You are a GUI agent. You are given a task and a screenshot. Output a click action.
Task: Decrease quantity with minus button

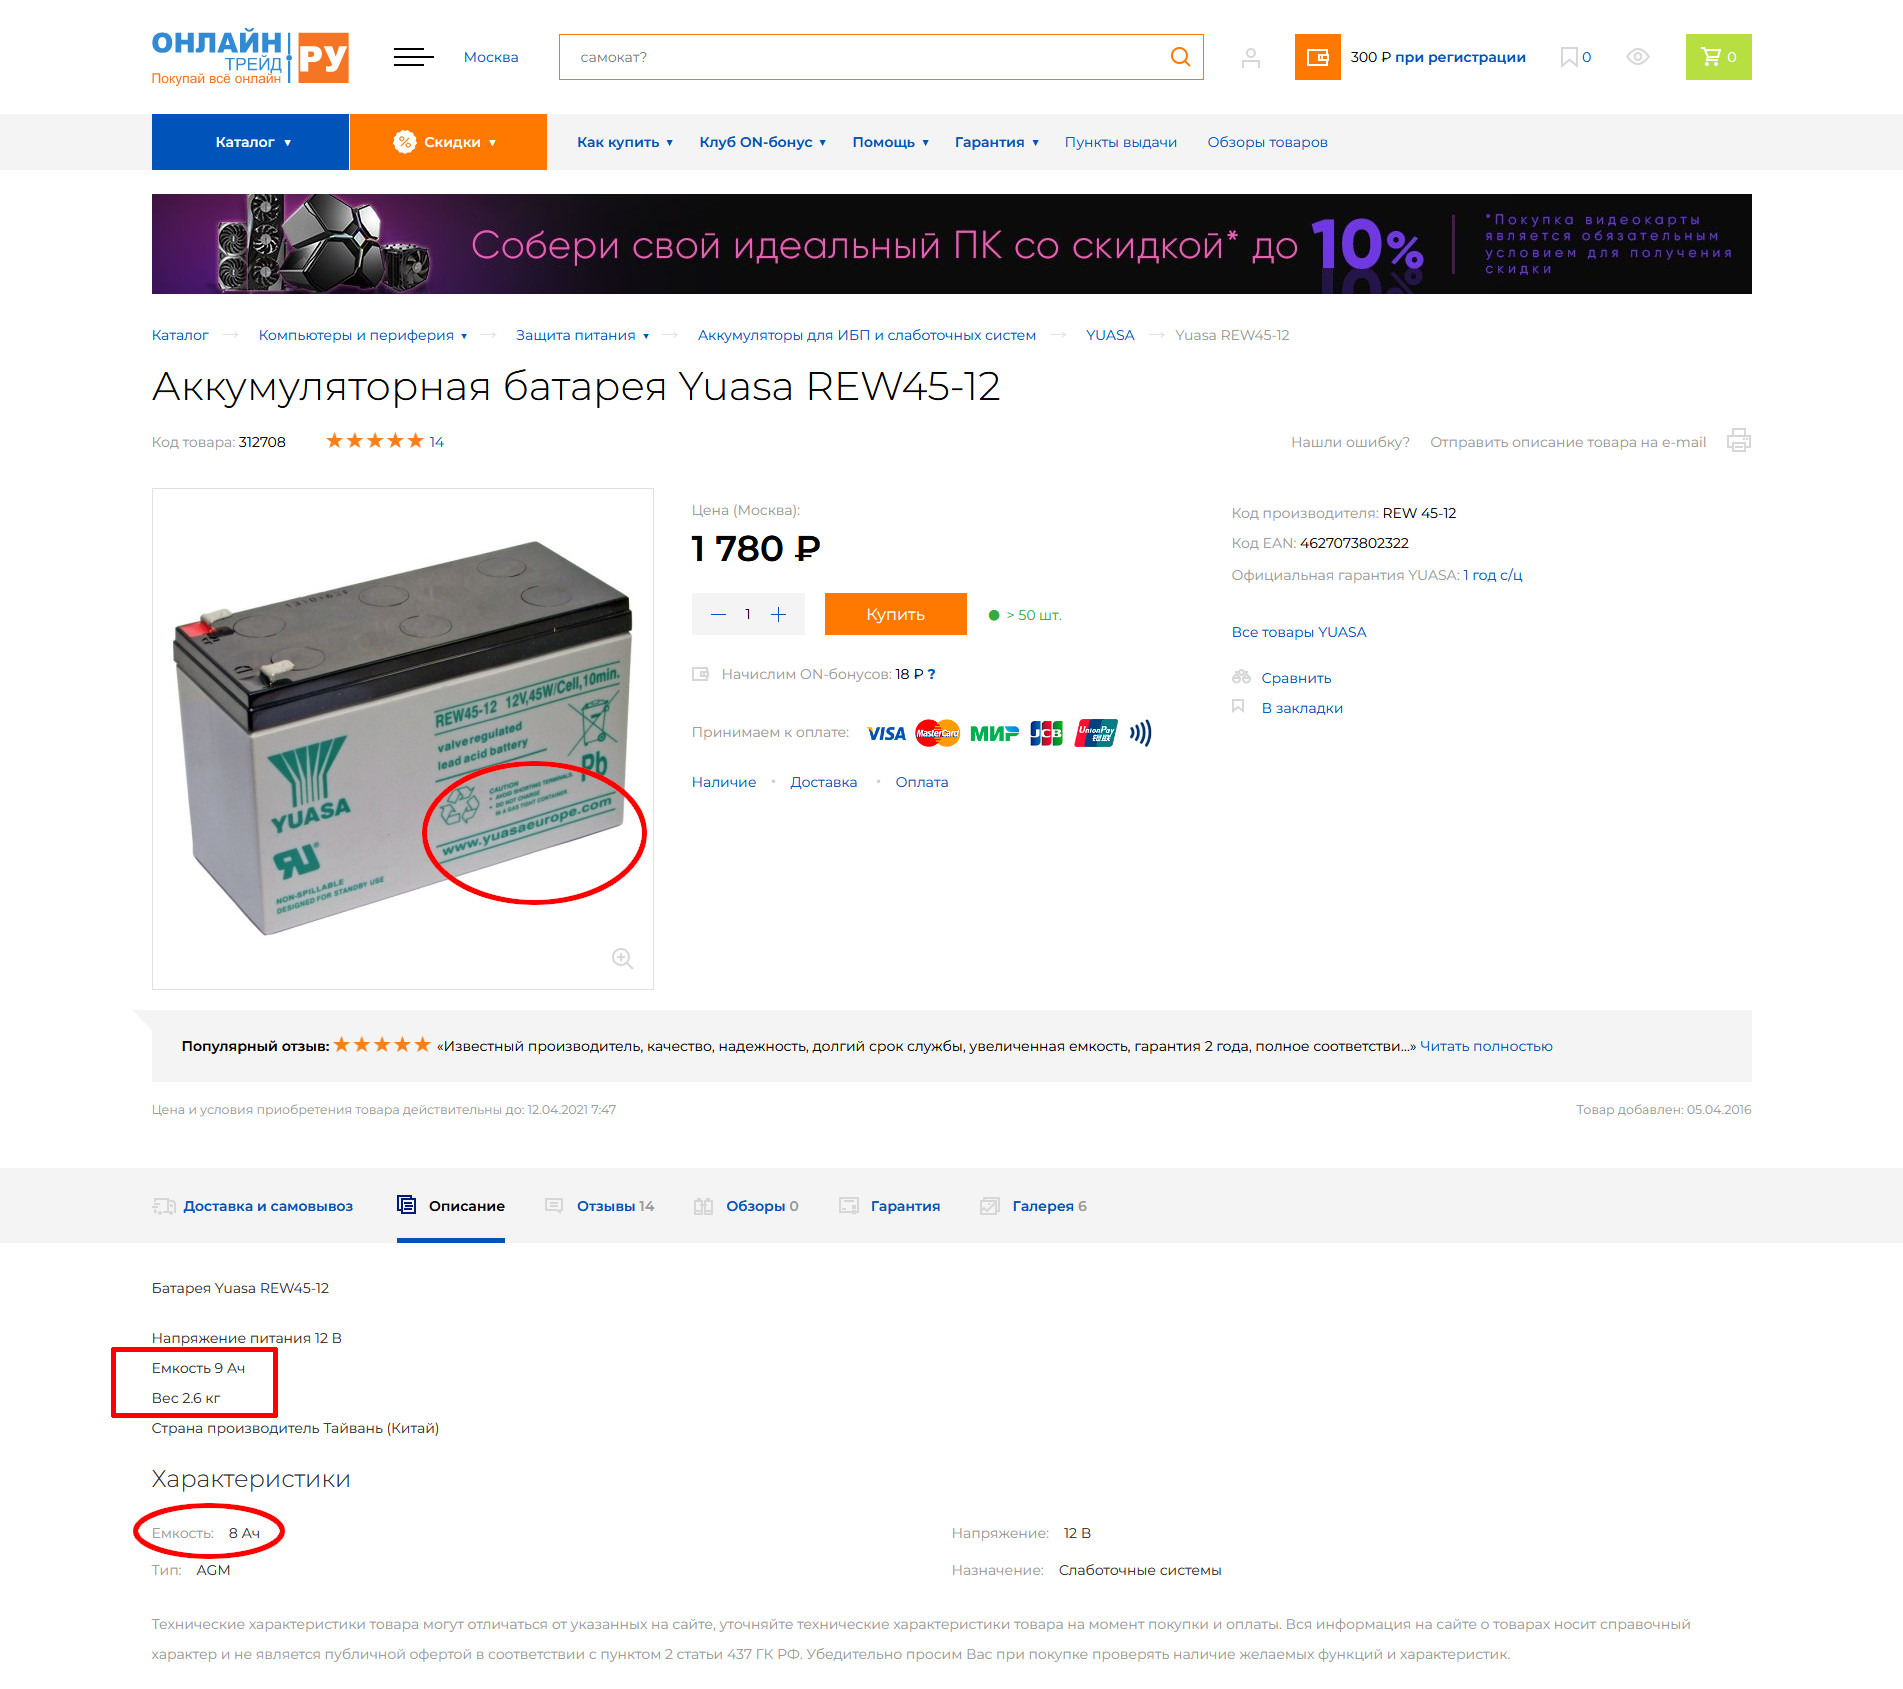[x=717, y=614]
